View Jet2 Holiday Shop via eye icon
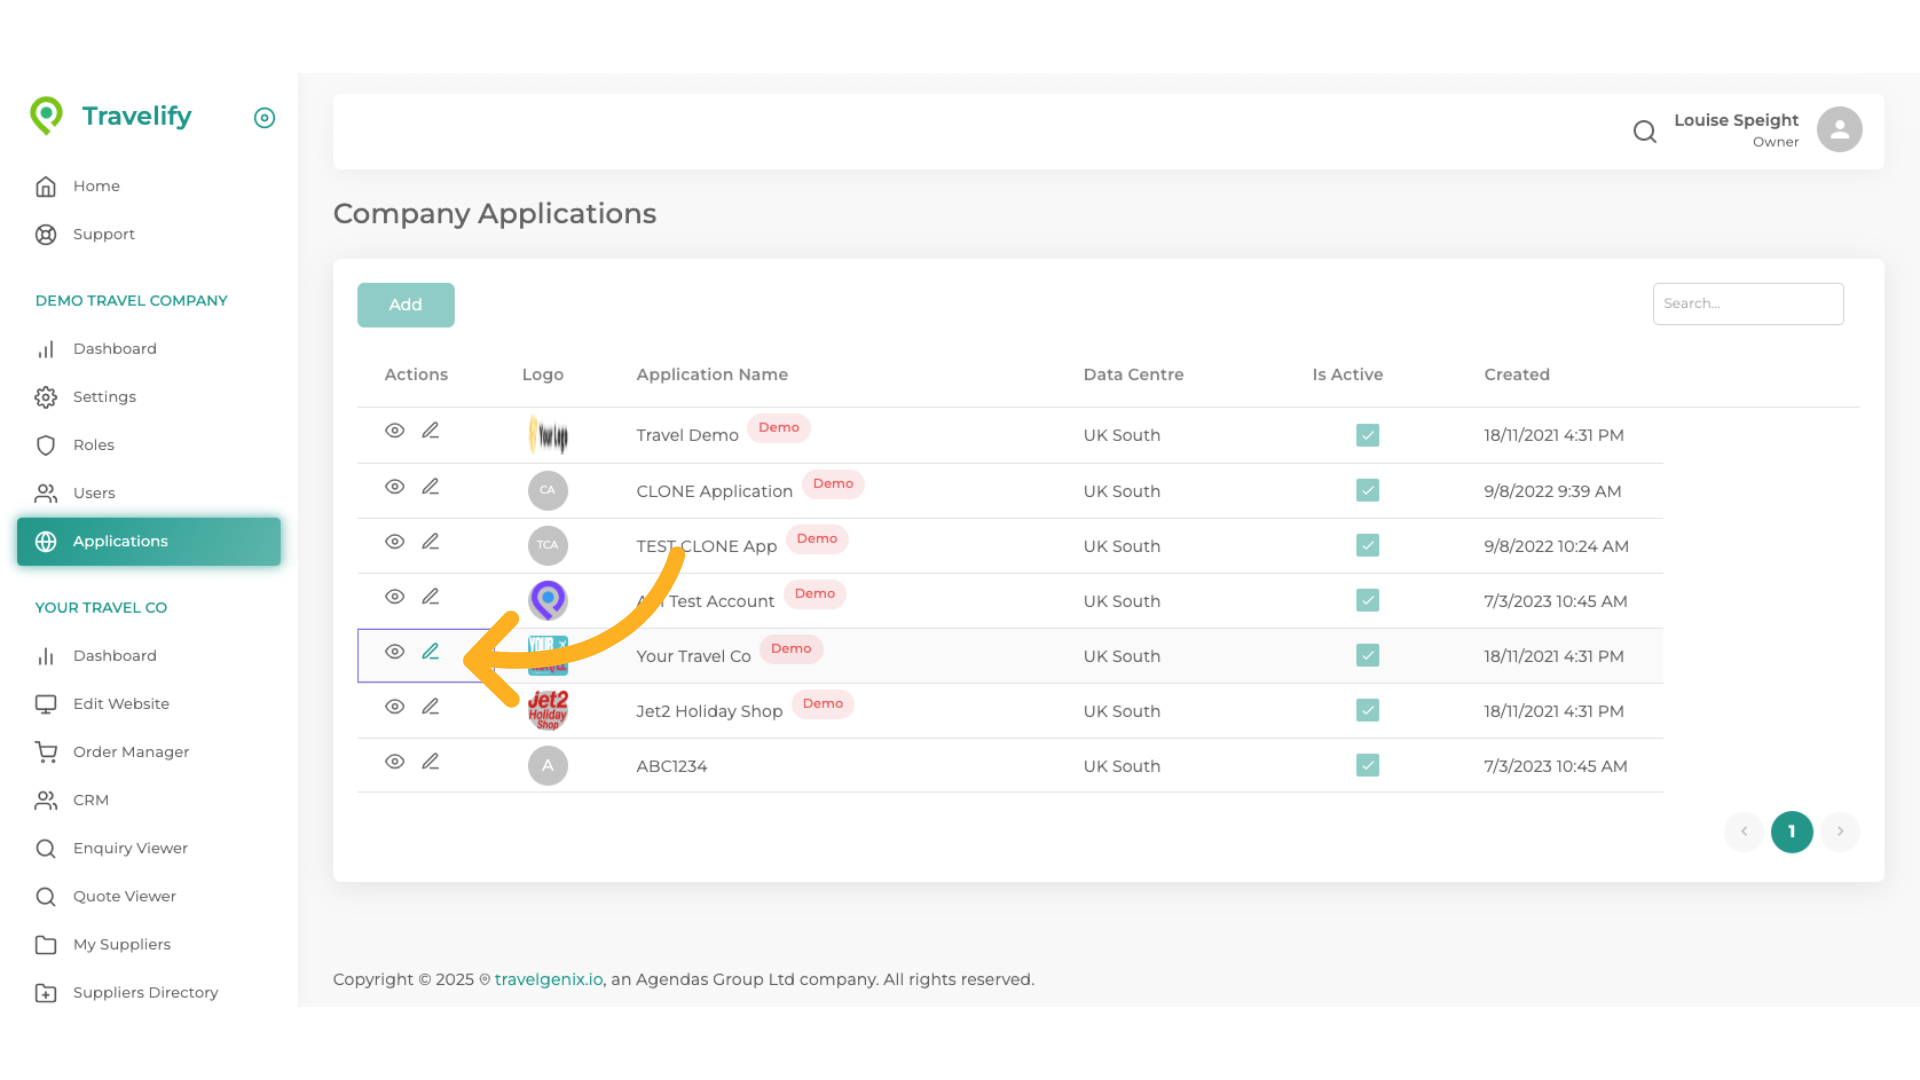This screenshot has width=1920, height=1080. click(x=394, y=706)
